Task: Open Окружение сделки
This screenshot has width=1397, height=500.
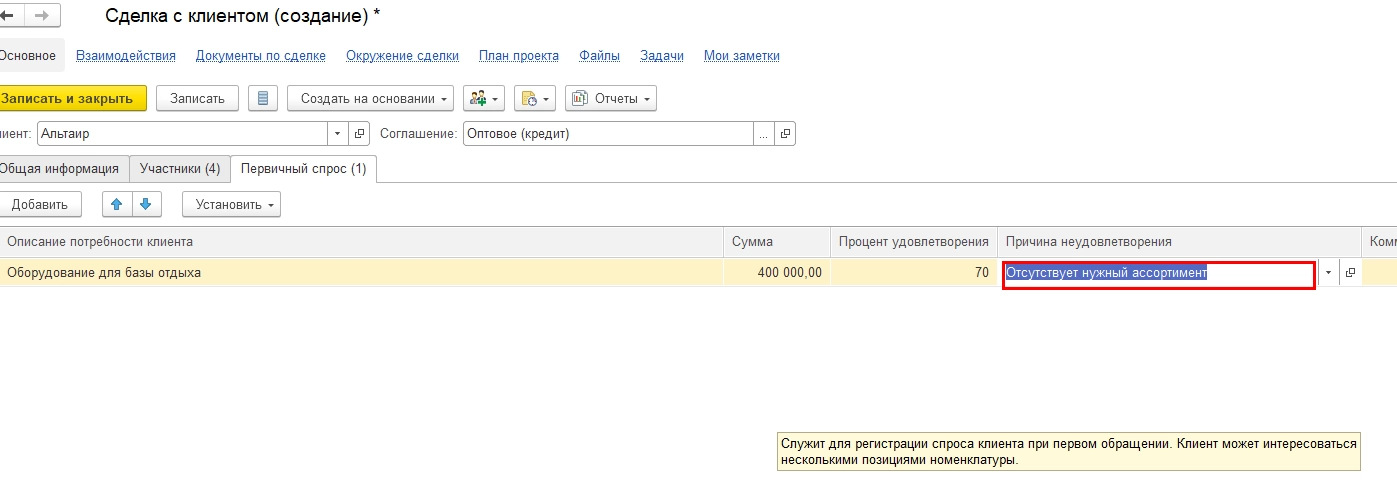Action: click(402, 56)
